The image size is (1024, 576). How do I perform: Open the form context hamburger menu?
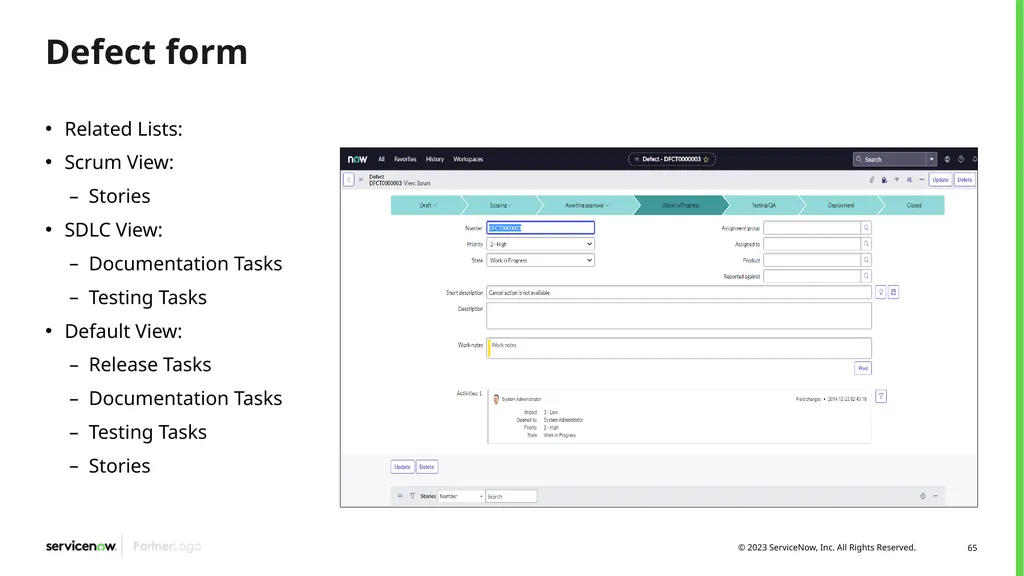360,180
